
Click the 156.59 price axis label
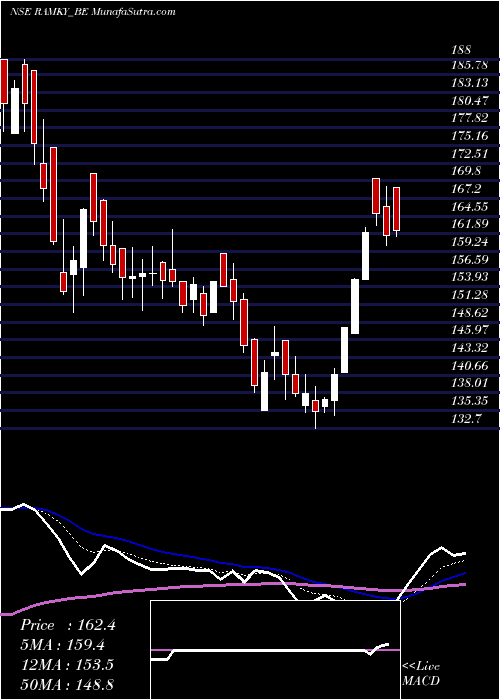pyautogui.click(x=470, y=259)
